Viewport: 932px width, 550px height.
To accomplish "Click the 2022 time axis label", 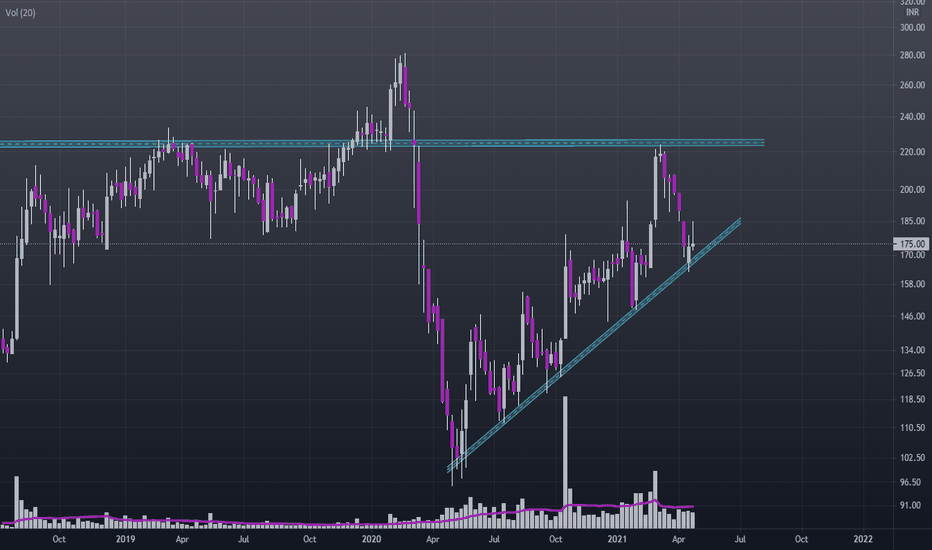I will 863,539.
